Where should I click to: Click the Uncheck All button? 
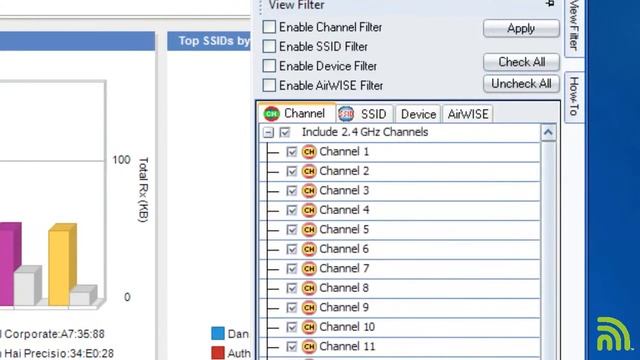[x=521, y=84]
